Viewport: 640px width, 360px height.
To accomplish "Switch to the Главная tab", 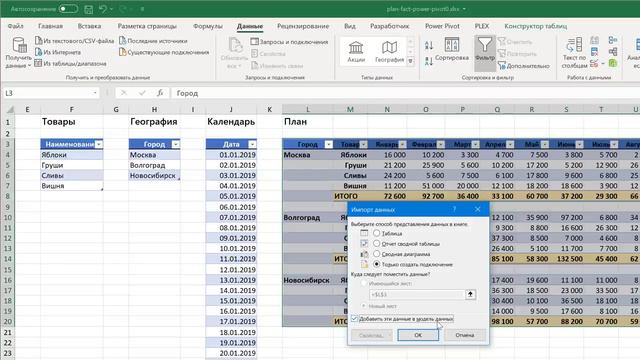I will 50,26.
